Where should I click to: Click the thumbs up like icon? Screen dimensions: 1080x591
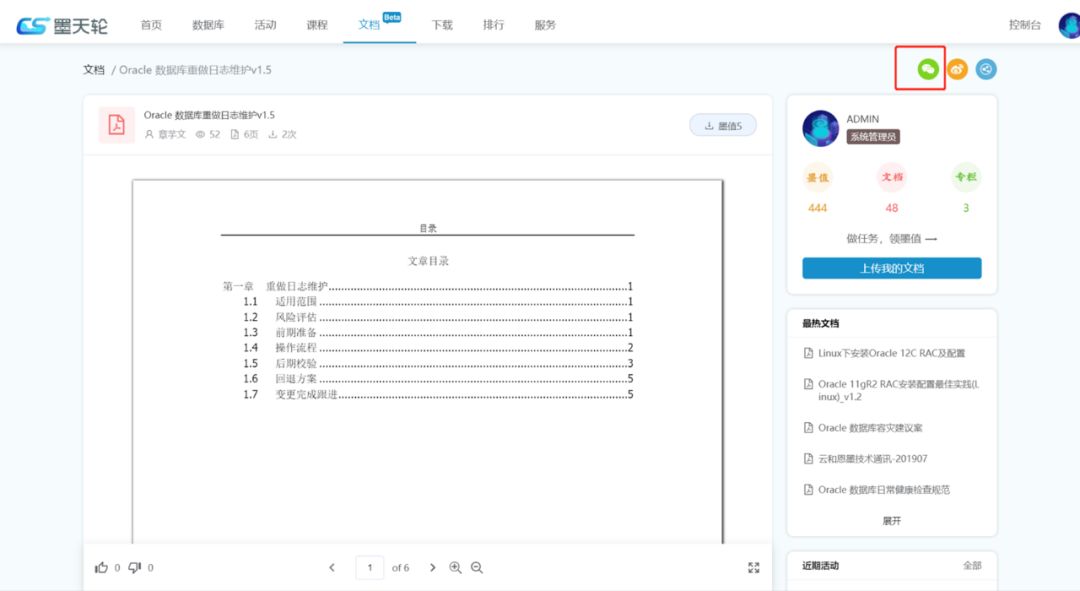[101, 567]
